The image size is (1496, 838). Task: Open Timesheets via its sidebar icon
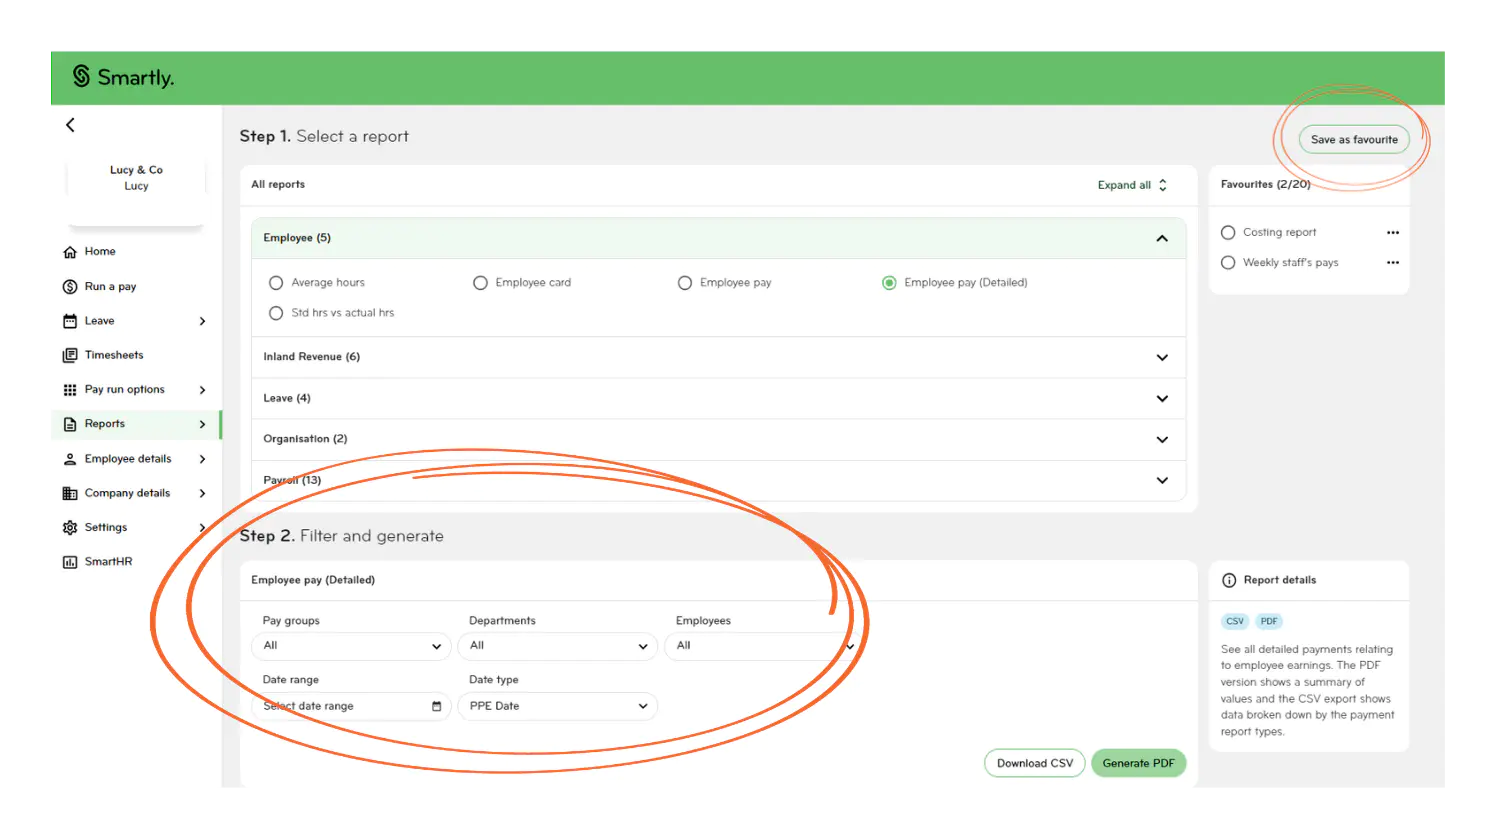[x=70, y=354]
